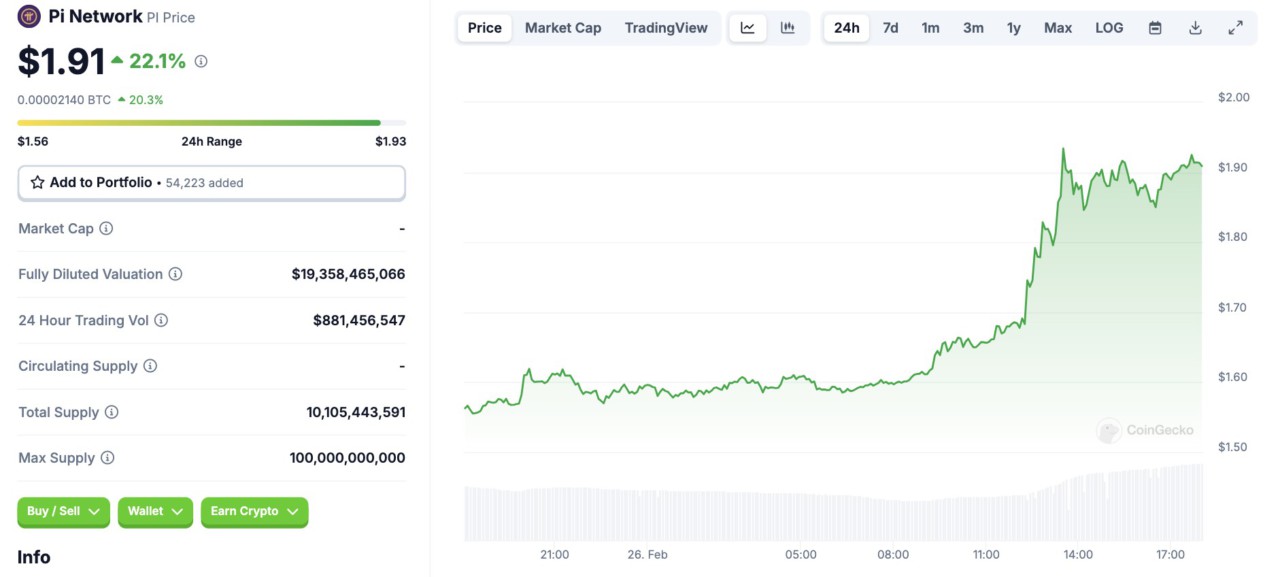Click the star to add Pi to portfolio

(39, 182)
